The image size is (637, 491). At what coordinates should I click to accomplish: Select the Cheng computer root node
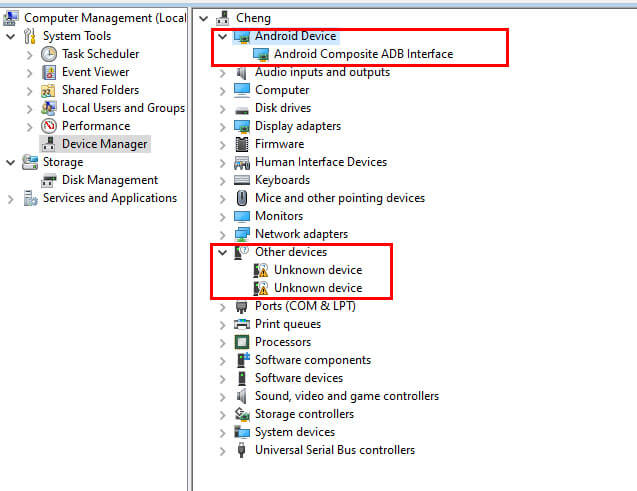pos(253,18)
